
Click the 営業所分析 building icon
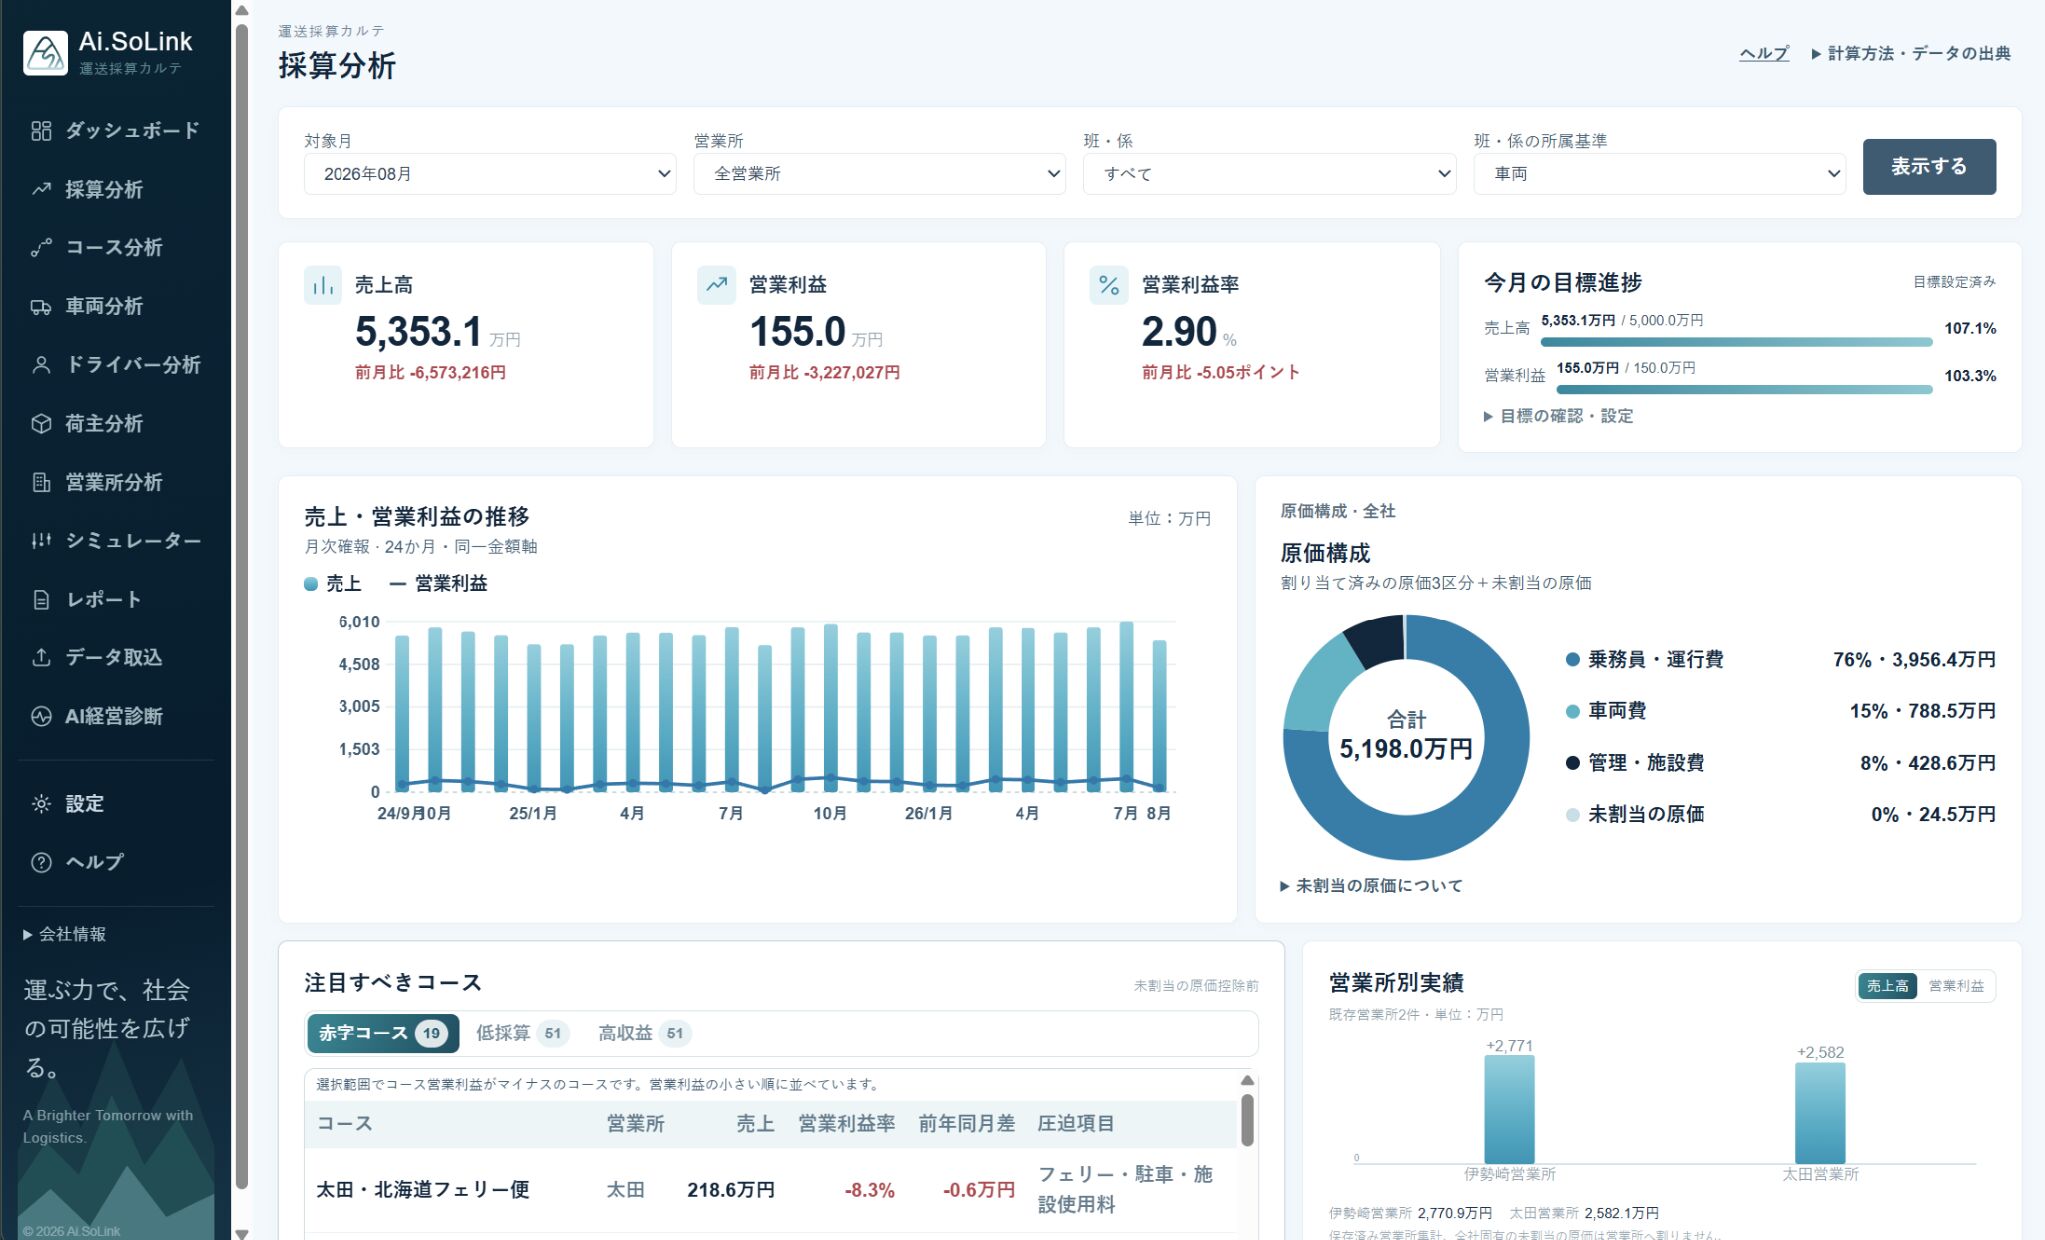[x=41, y=482]
